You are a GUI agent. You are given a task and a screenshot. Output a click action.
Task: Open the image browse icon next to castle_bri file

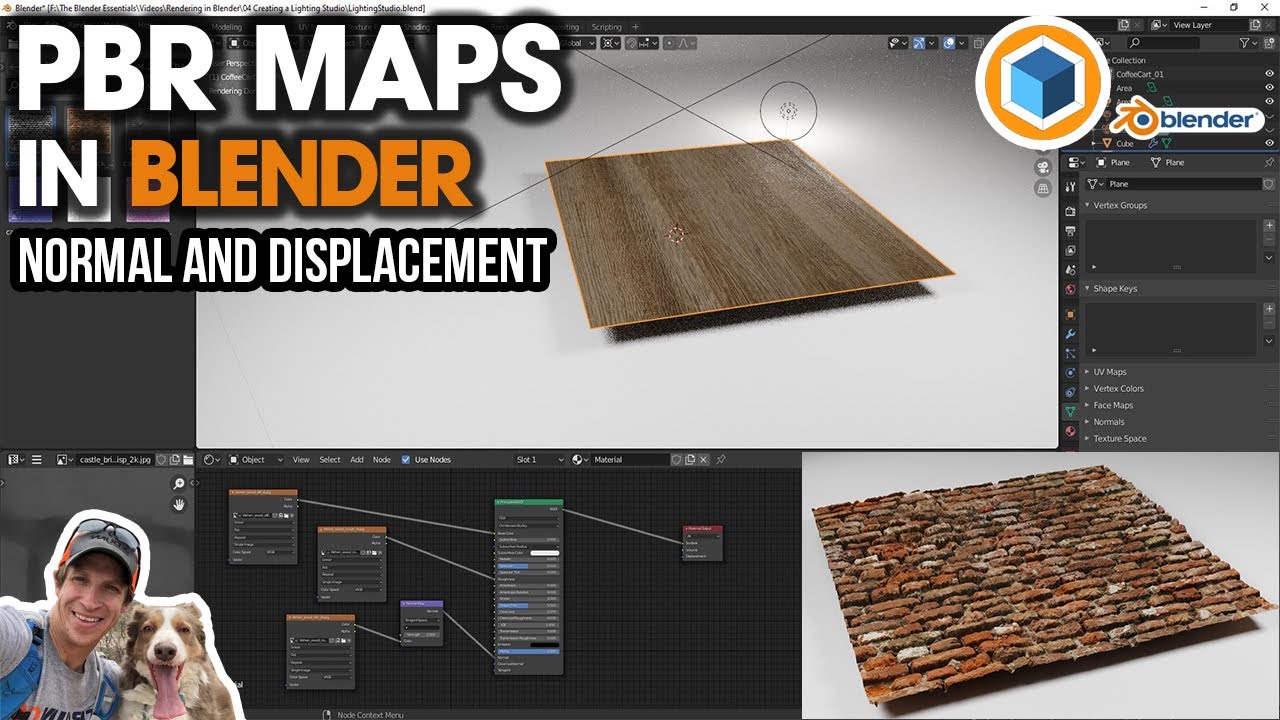pos(64,460)
